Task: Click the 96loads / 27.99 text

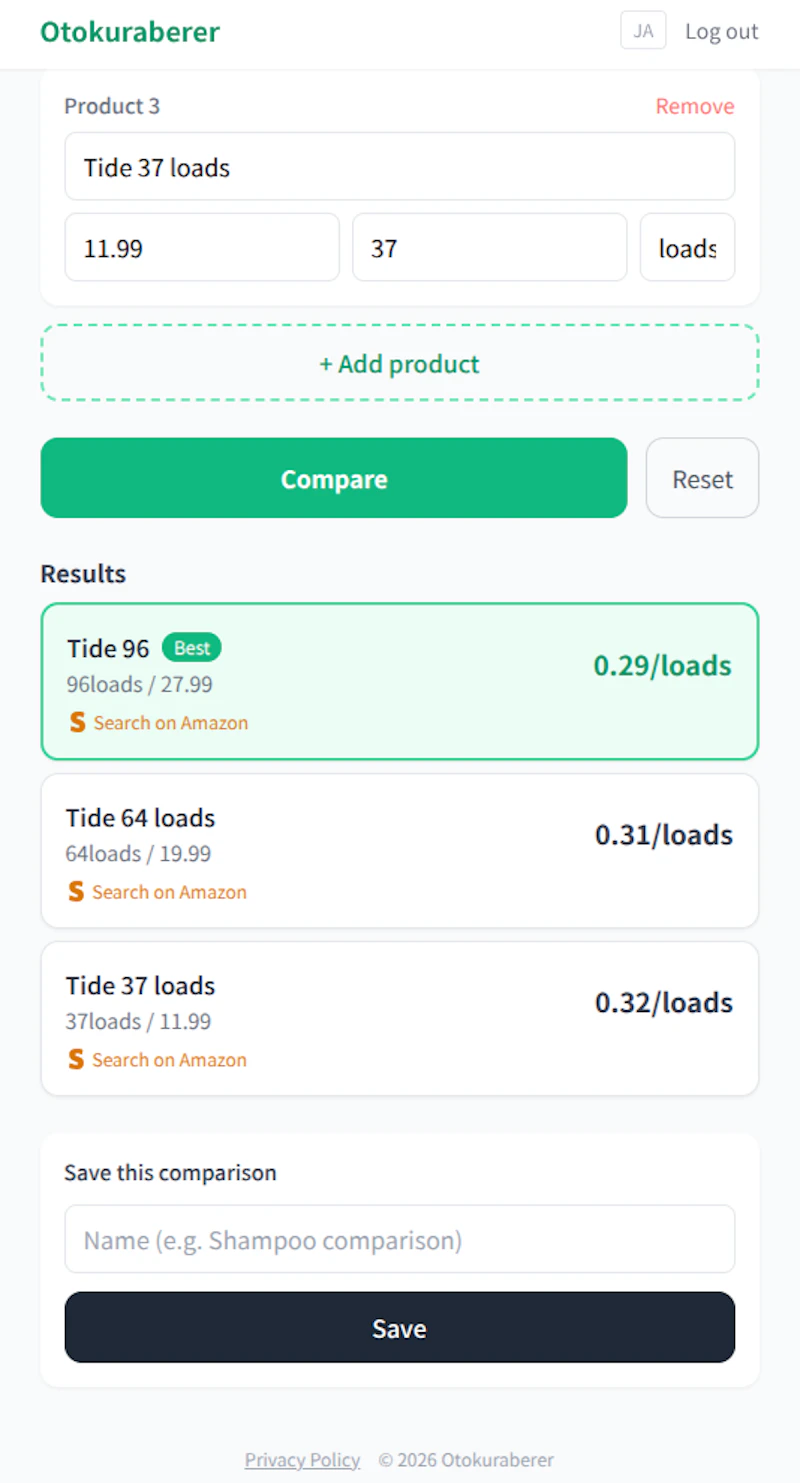Action: [140, 685]
